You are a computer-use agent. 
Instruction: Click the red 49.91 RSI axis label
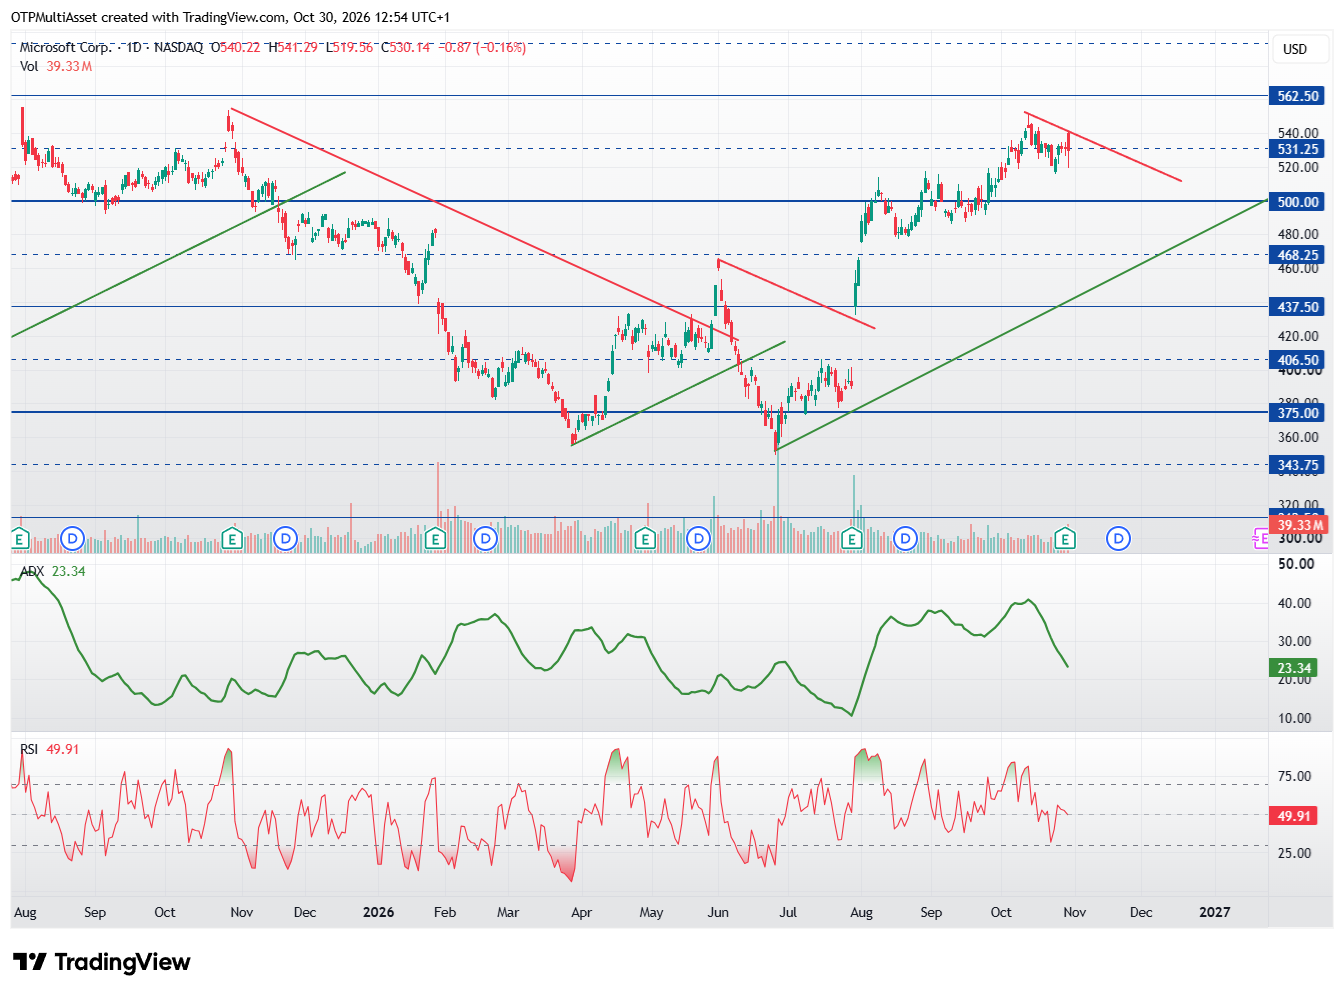tap(1294, 816)
